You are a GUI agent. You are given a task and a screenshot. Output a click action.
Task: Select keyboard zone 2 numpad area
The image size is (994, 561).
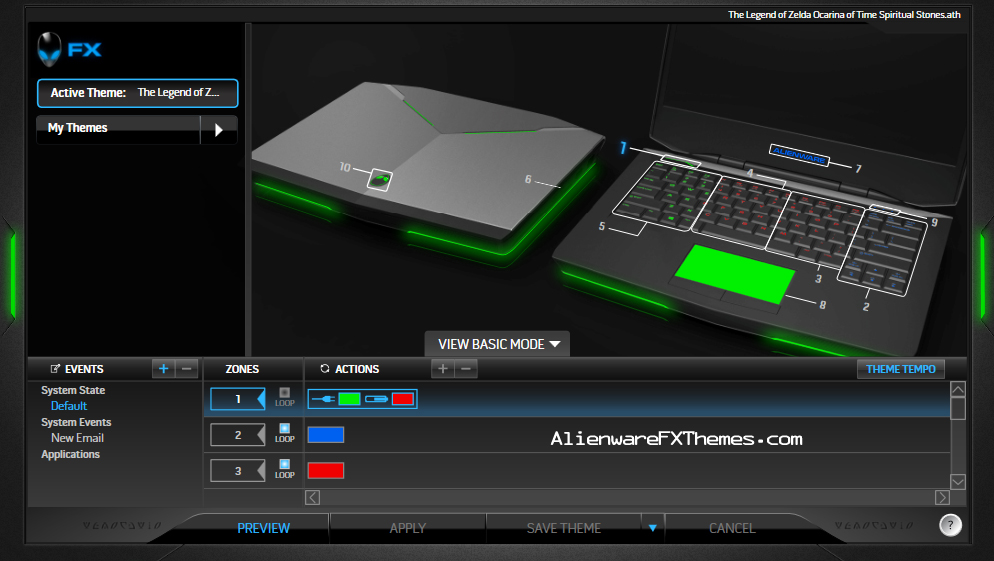pyautogui.click(x=881, y=252)
